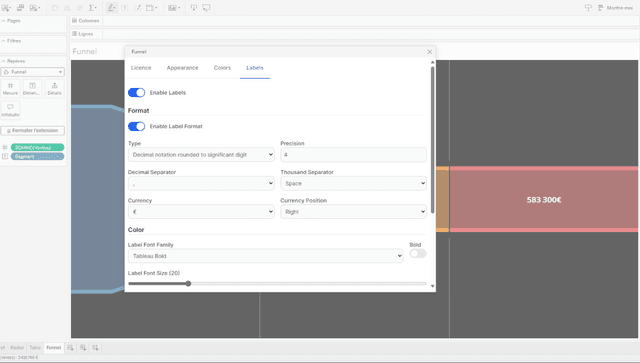Close the Funnel dialog
The width and height of the screenshot is (640, 363).
pyautogui.click(x=429, y=52)
